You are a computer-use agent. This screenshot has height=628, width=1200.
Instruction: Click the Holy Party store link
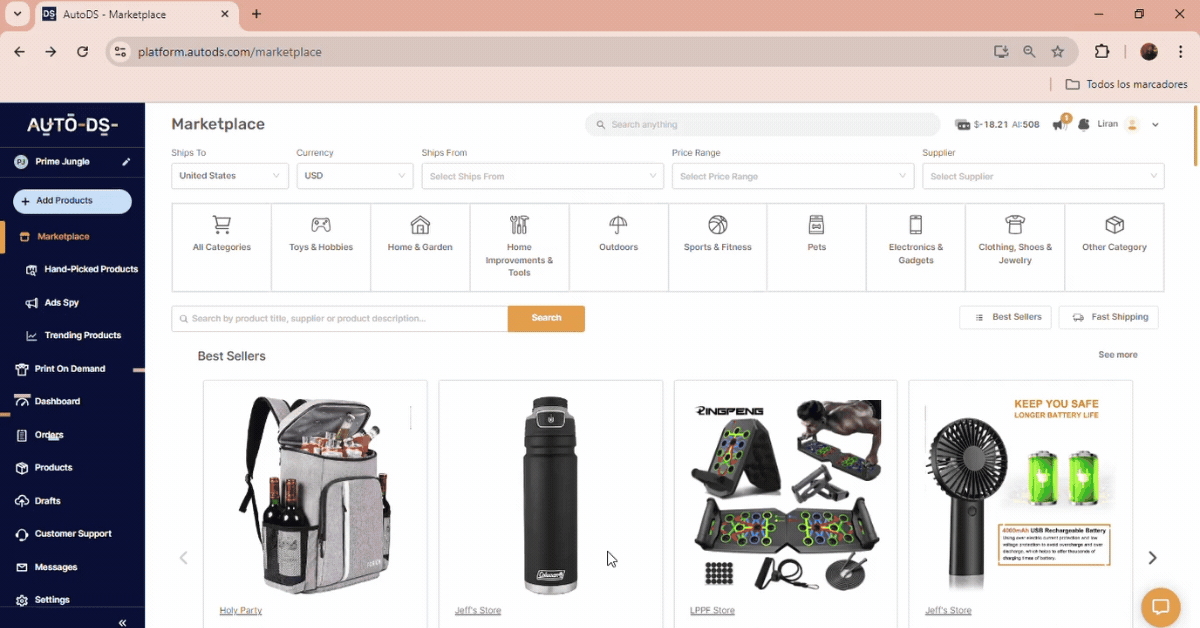coord(241,610)
